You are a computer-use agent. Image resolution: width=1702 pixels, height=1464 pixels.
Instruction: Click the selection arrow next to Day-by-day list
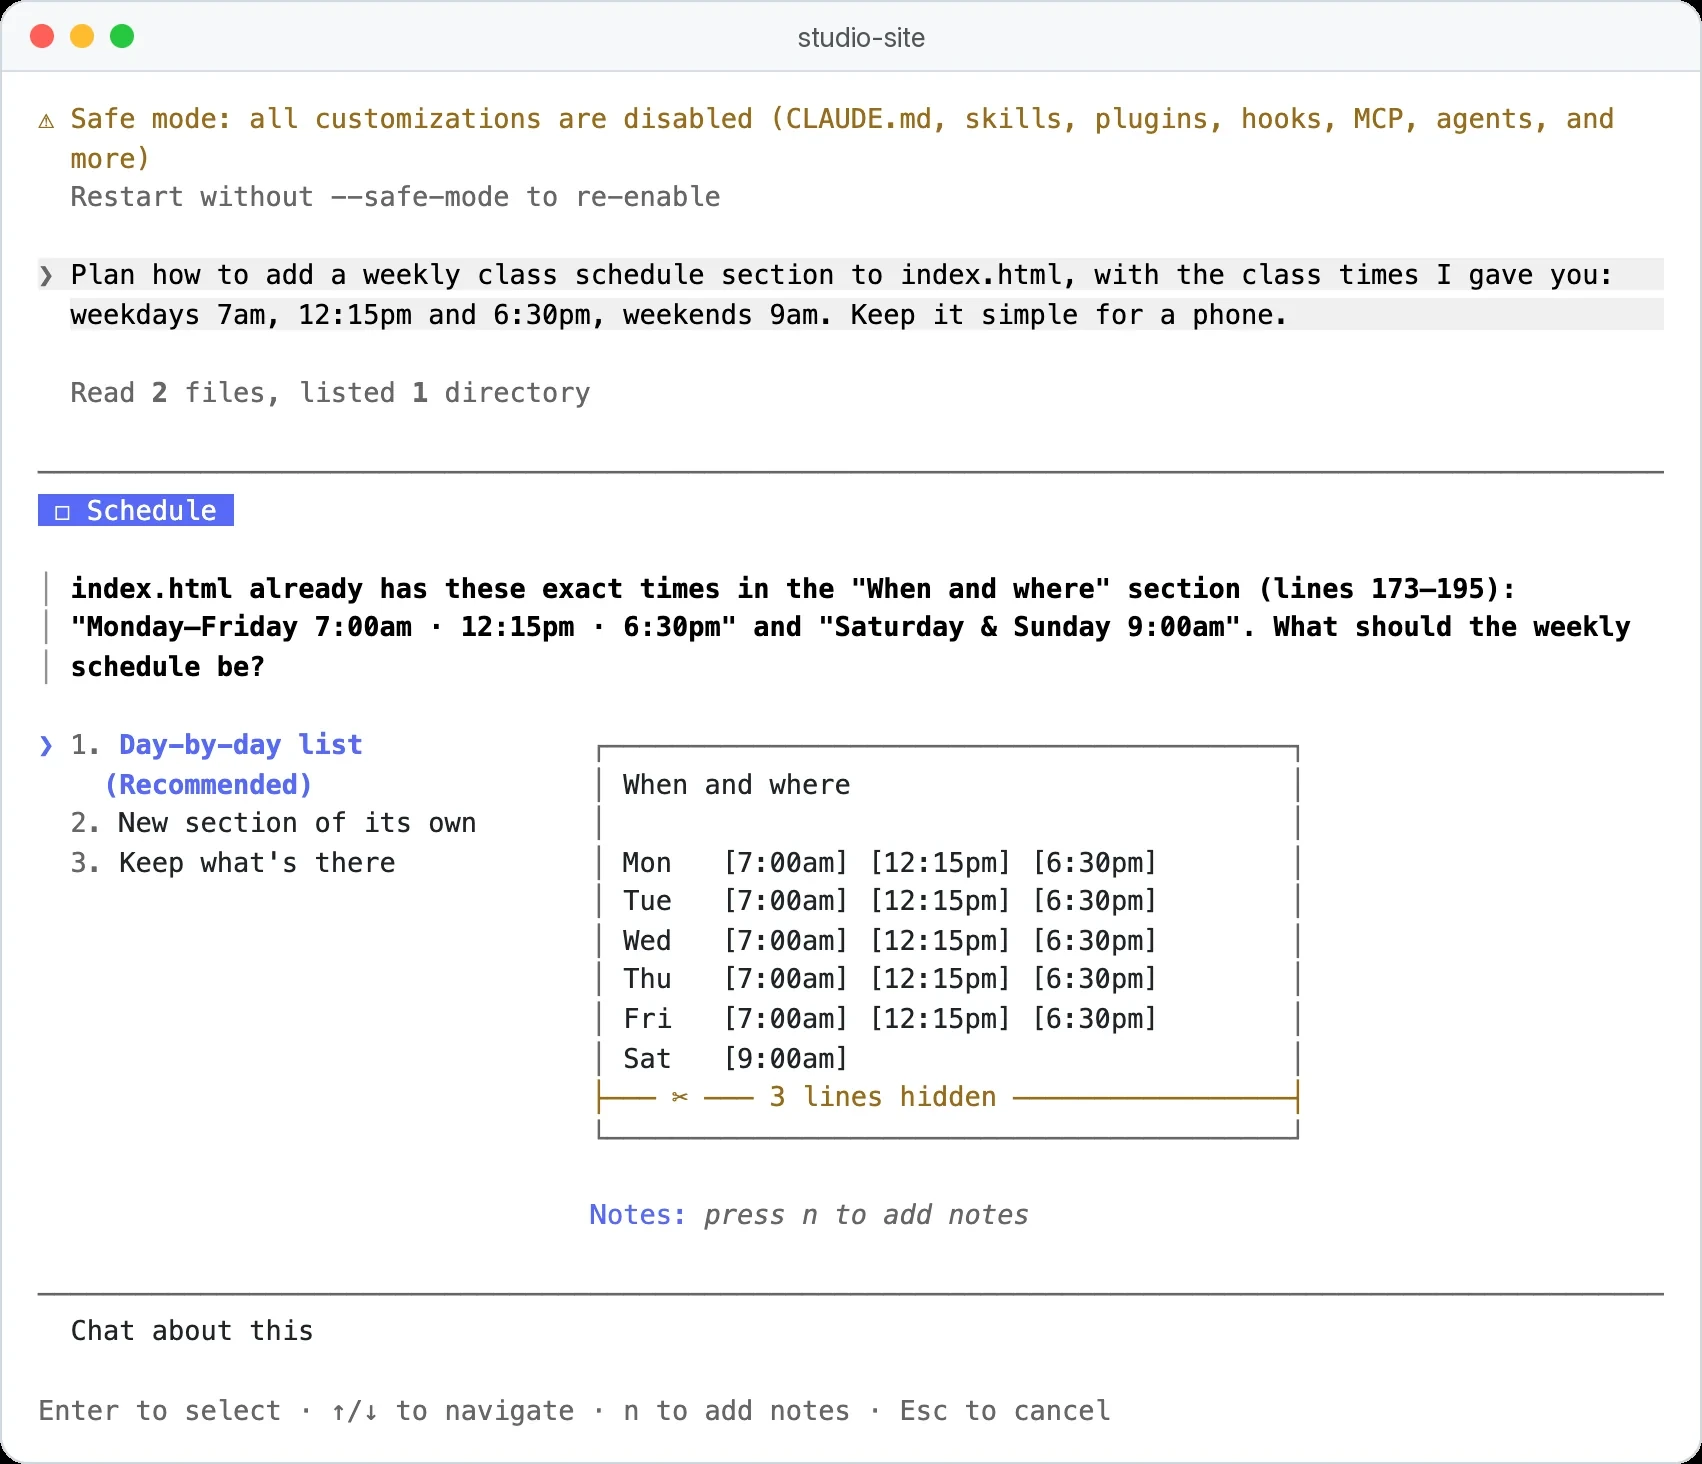point(46,745)
